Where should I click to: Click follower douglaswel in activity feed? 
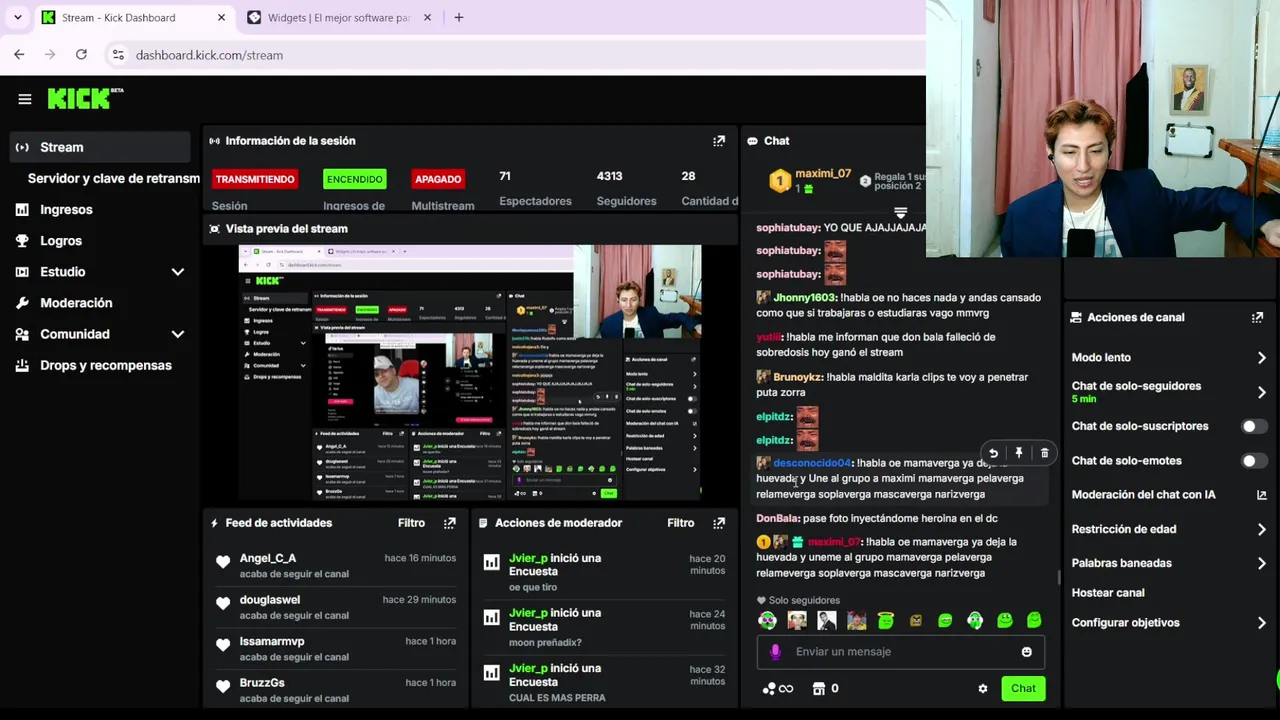point(270,599)
